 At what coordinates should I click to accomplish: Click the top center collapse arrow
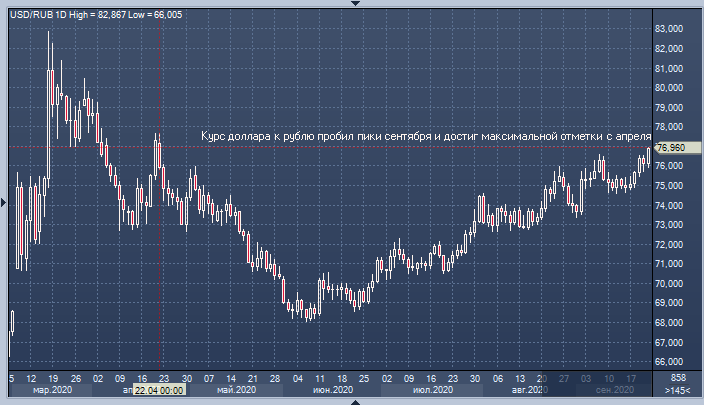click(x=352, y=4)
